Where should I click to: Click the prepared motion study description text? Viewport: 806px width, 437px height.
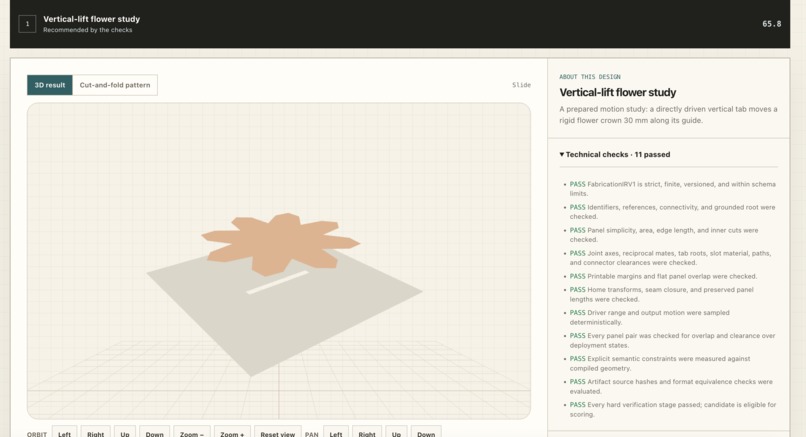tap(668, 115)
